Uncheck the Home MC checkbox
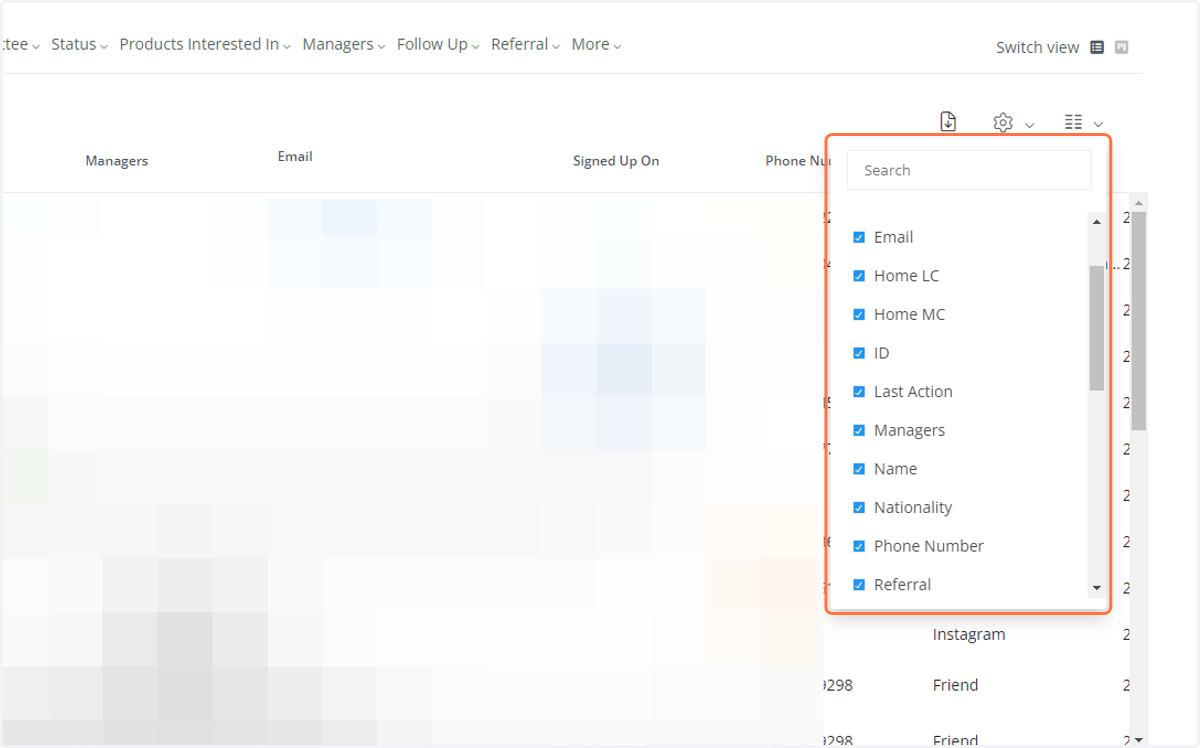The width and height of the screenshot is (1200, 748). [858, 314]
